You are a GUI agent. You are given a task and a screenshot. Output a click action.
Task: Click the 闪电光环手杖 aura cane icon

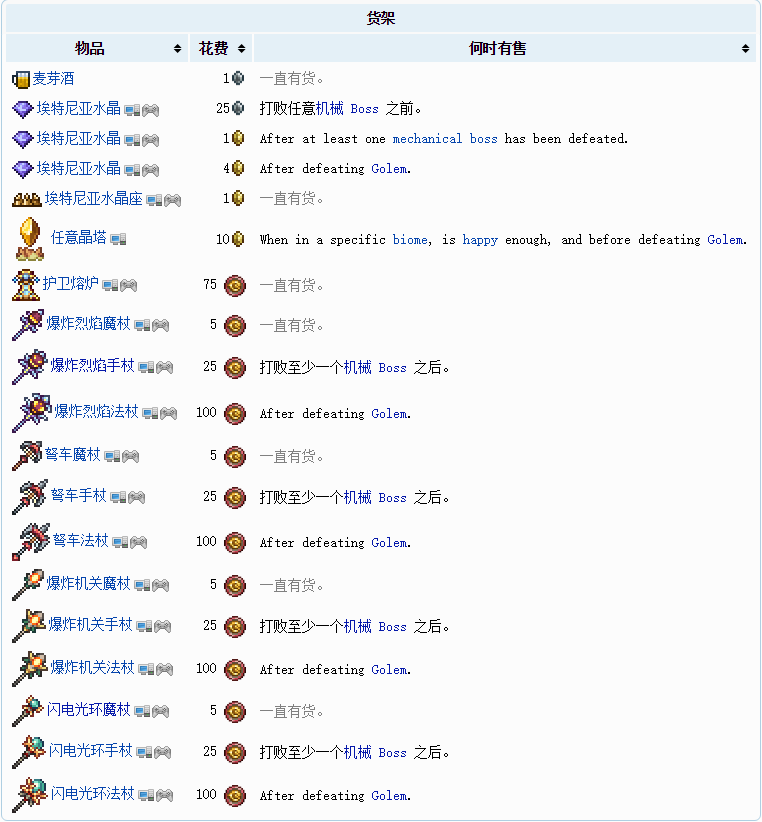pos(29,752)
